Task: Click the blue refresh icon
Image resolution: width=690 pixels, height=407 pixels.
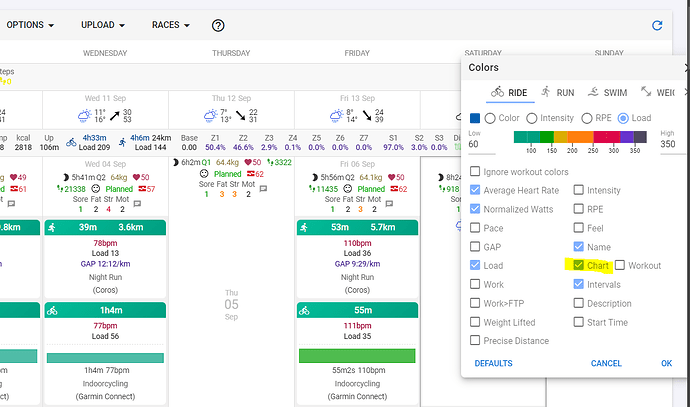Action: tap(657, 26)
